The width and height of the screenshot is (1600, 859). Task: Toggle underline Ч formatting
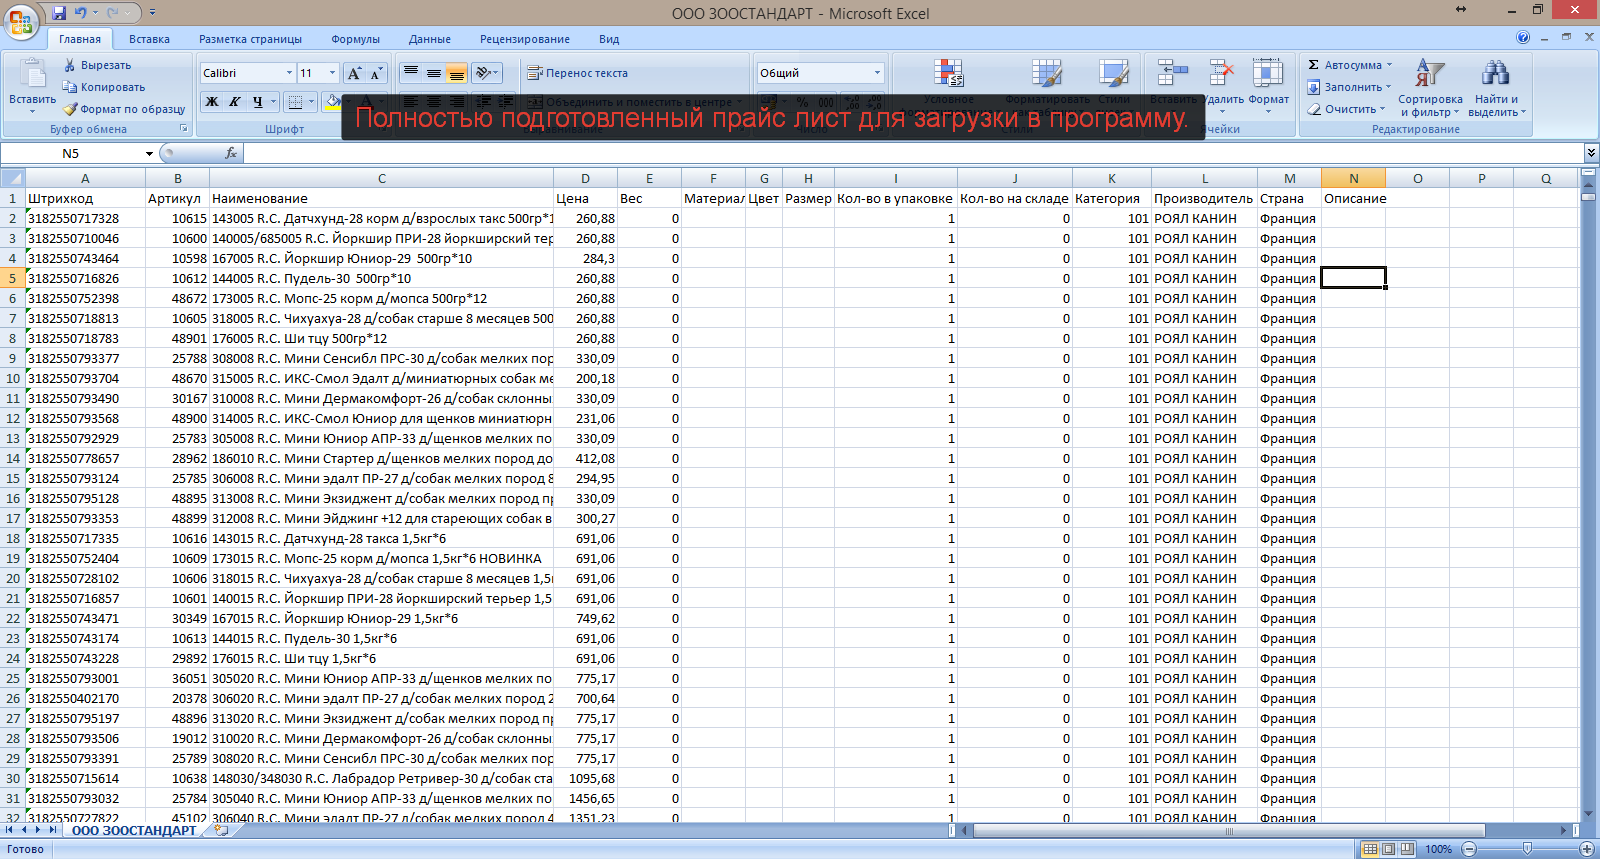click(258, 102)
